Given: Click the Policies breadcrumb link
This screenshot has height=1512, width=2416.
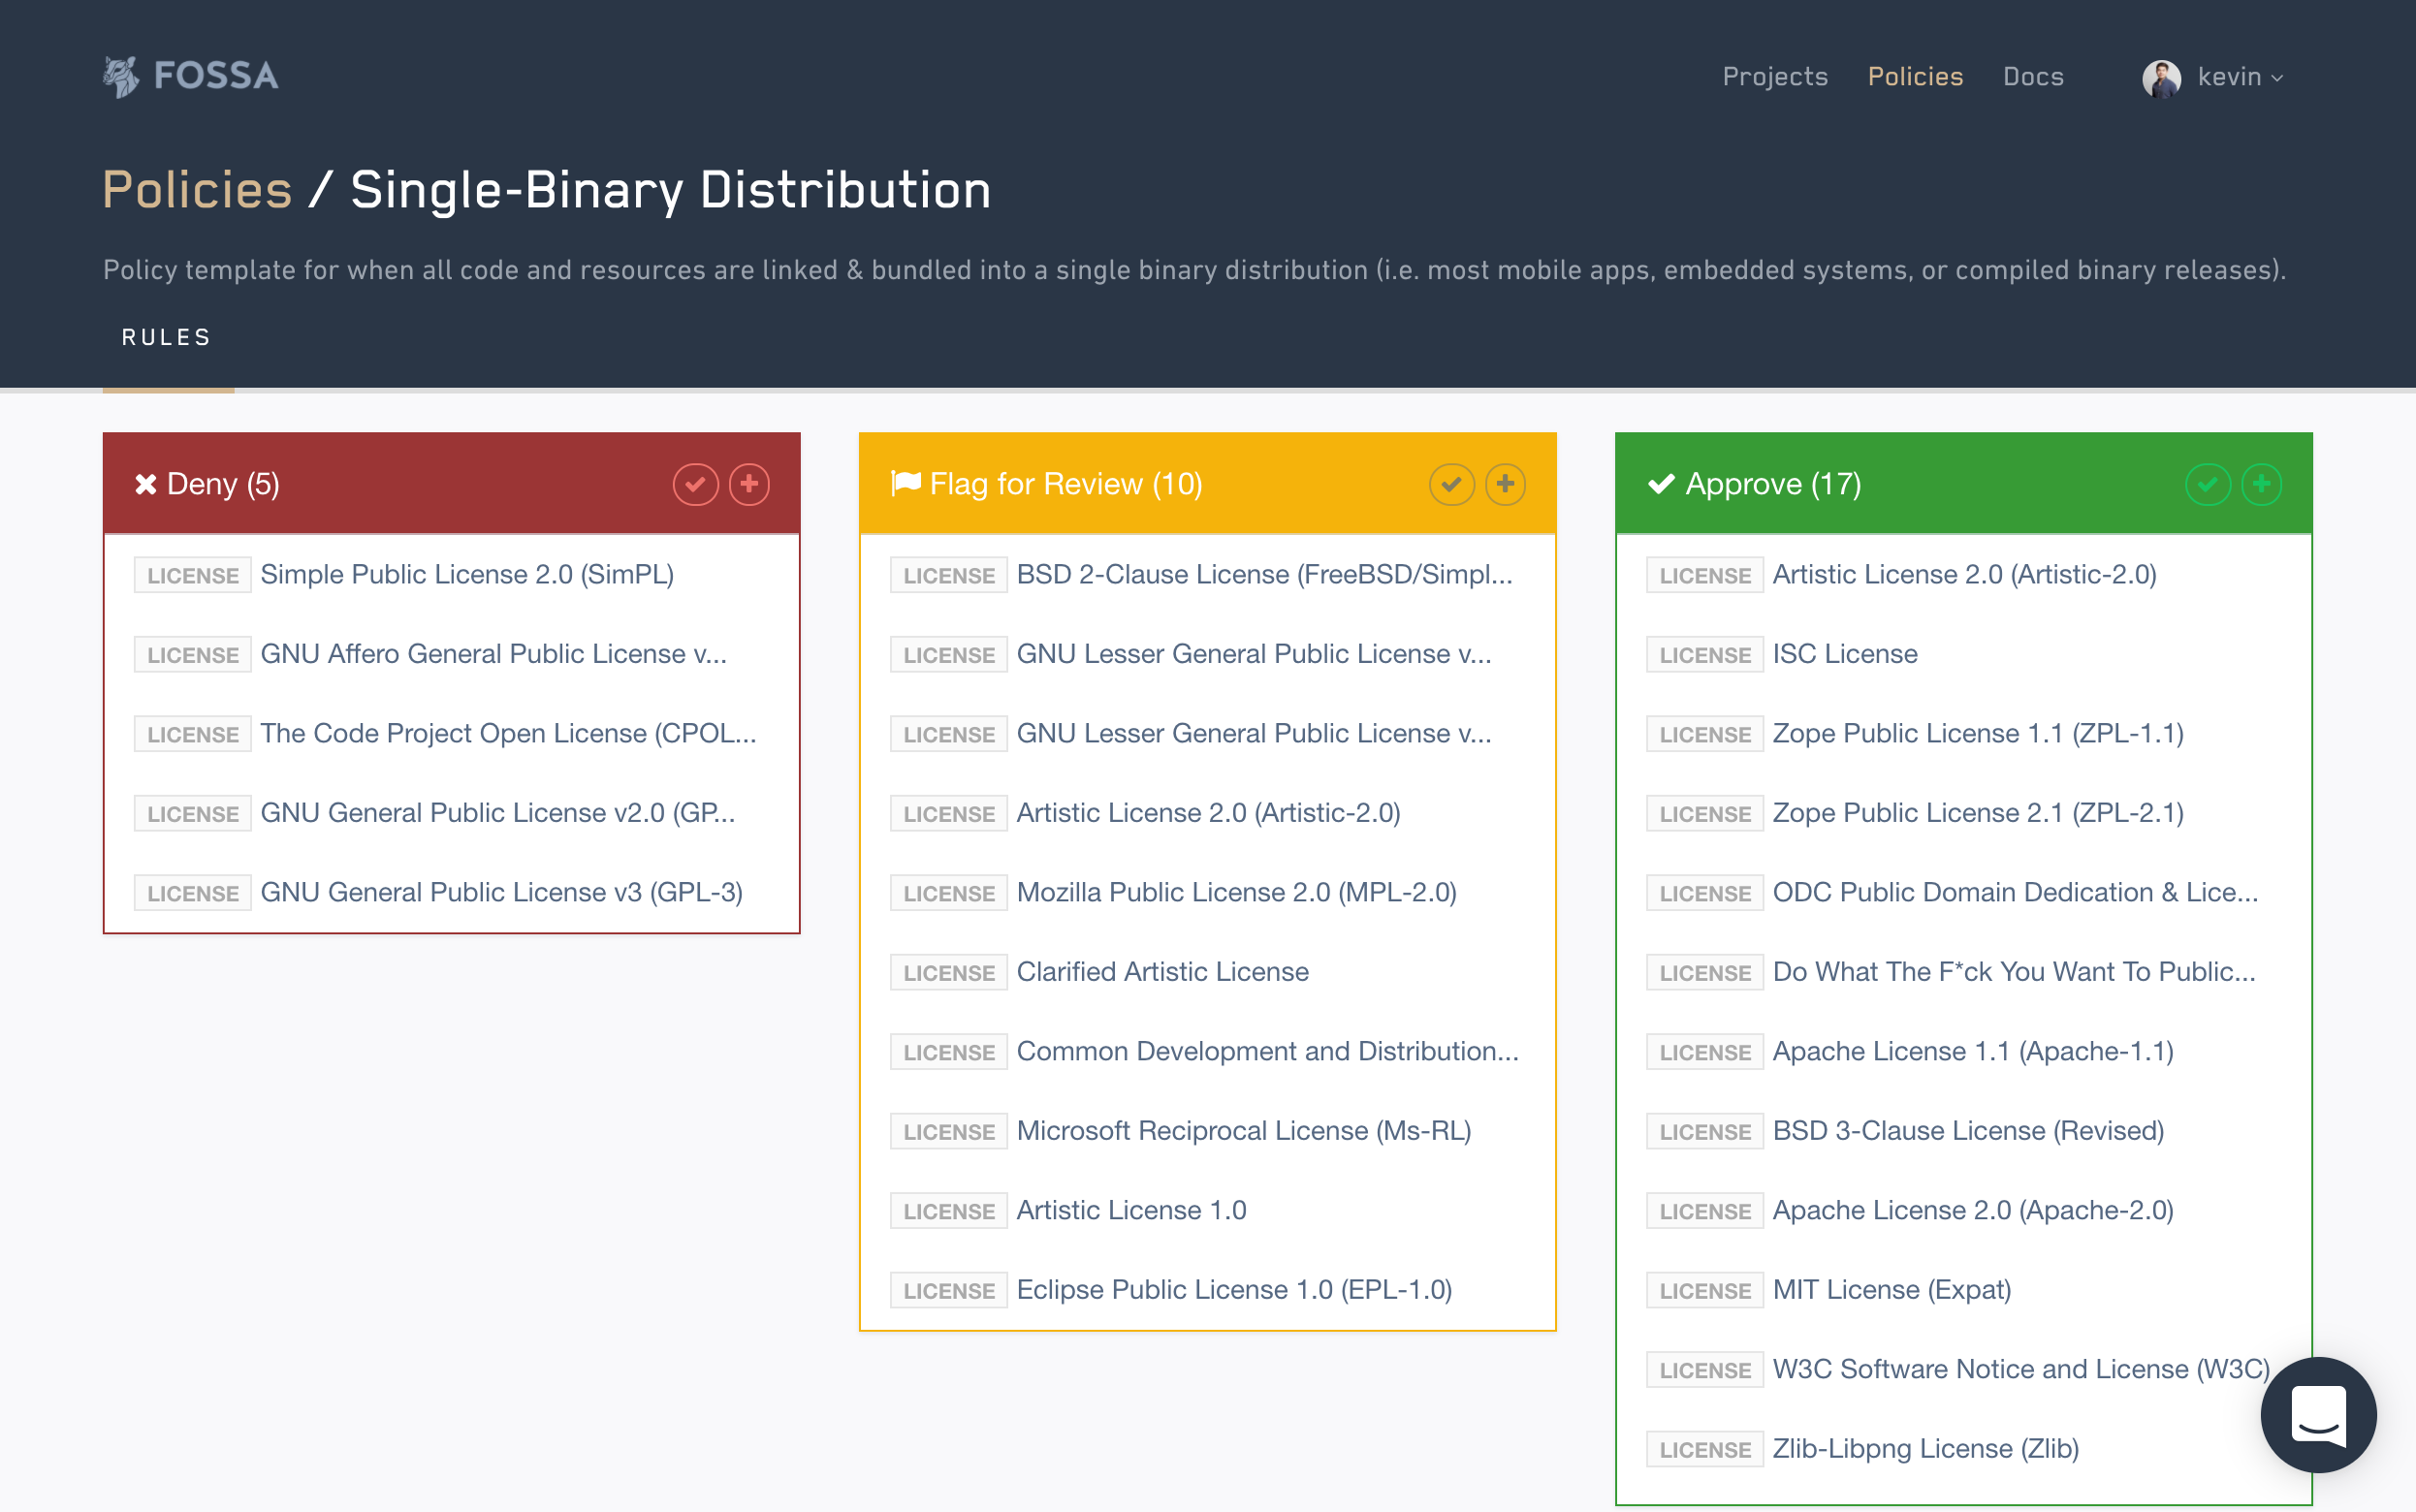Looking at the screenshot, I should [x=197, y=190].
